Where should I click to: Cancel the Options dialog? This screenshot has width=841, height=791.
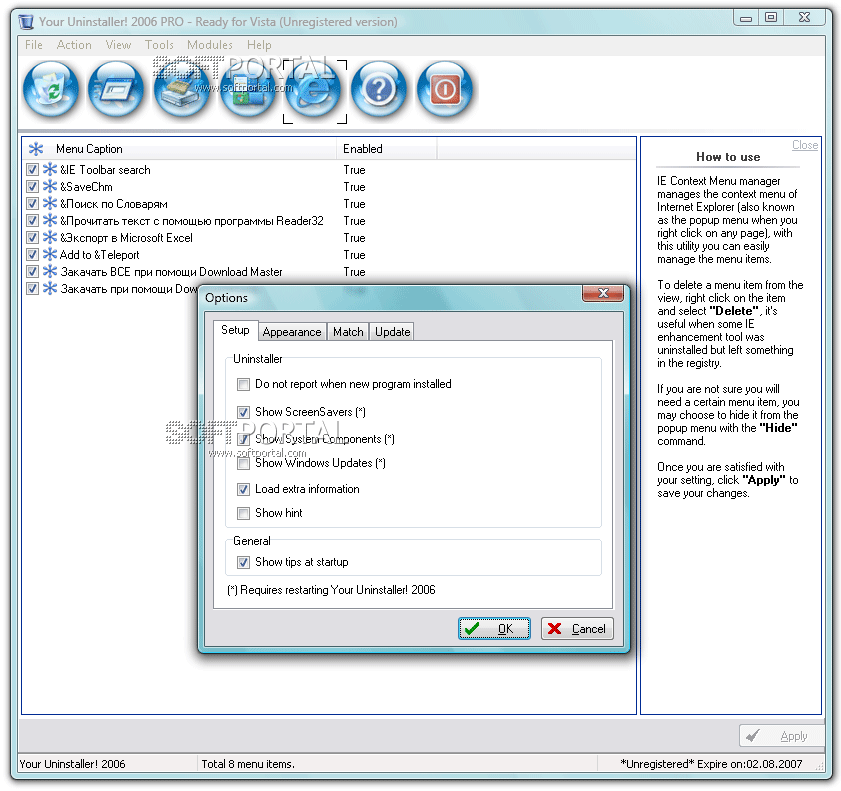click(x=577, y=629)
